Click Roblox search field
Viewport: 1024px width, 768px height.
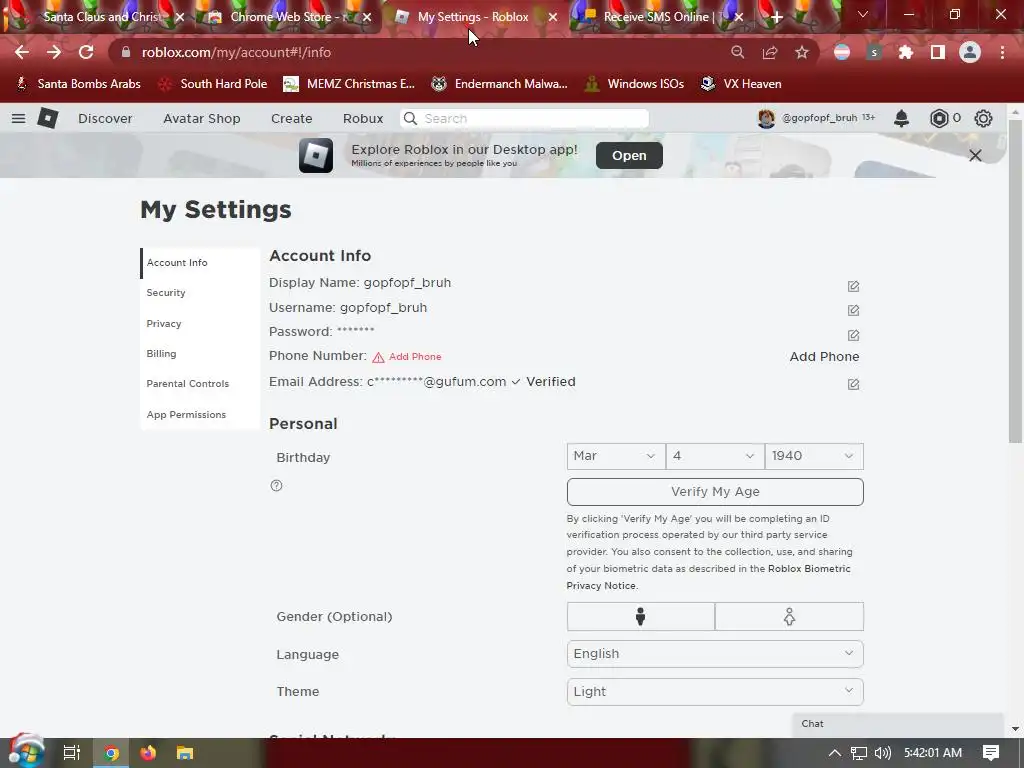coord(524,118)
